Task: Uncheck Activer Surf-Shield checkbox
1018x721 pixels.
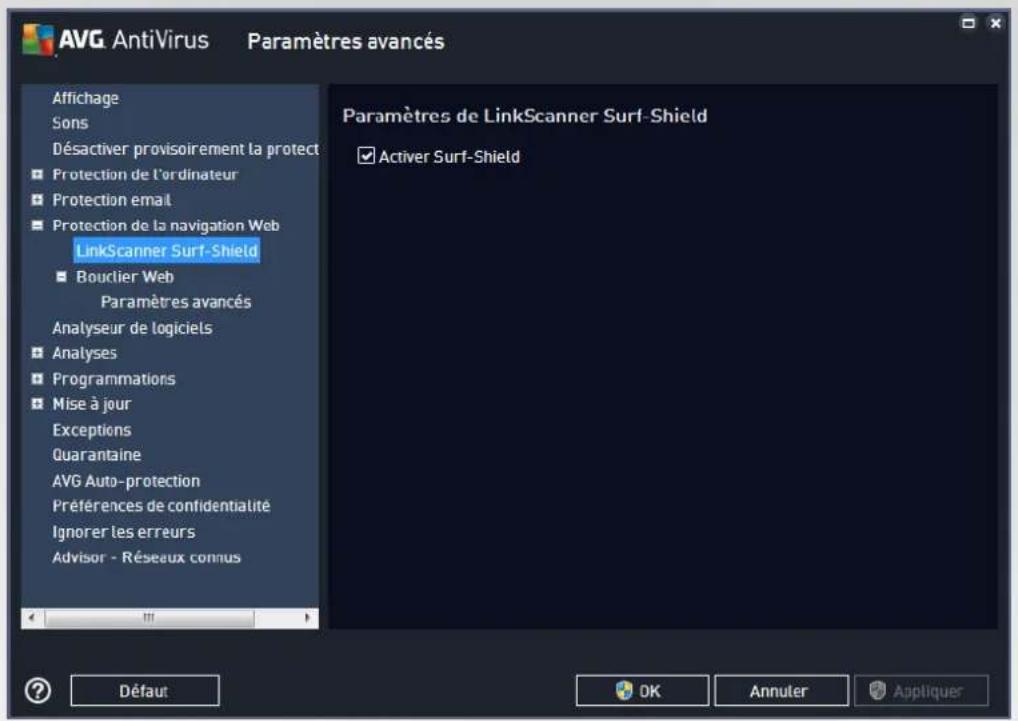Action: coord(366,156)
